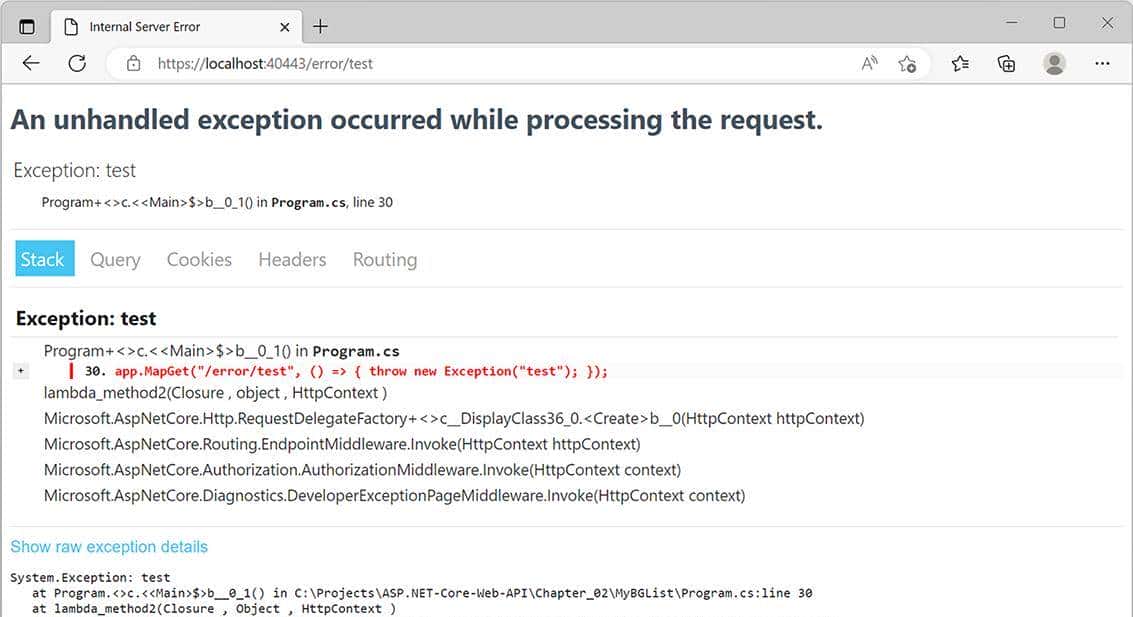Screen dimensions: 1133x617
Task: Open Collections
Action: [x=1006, y=63]
